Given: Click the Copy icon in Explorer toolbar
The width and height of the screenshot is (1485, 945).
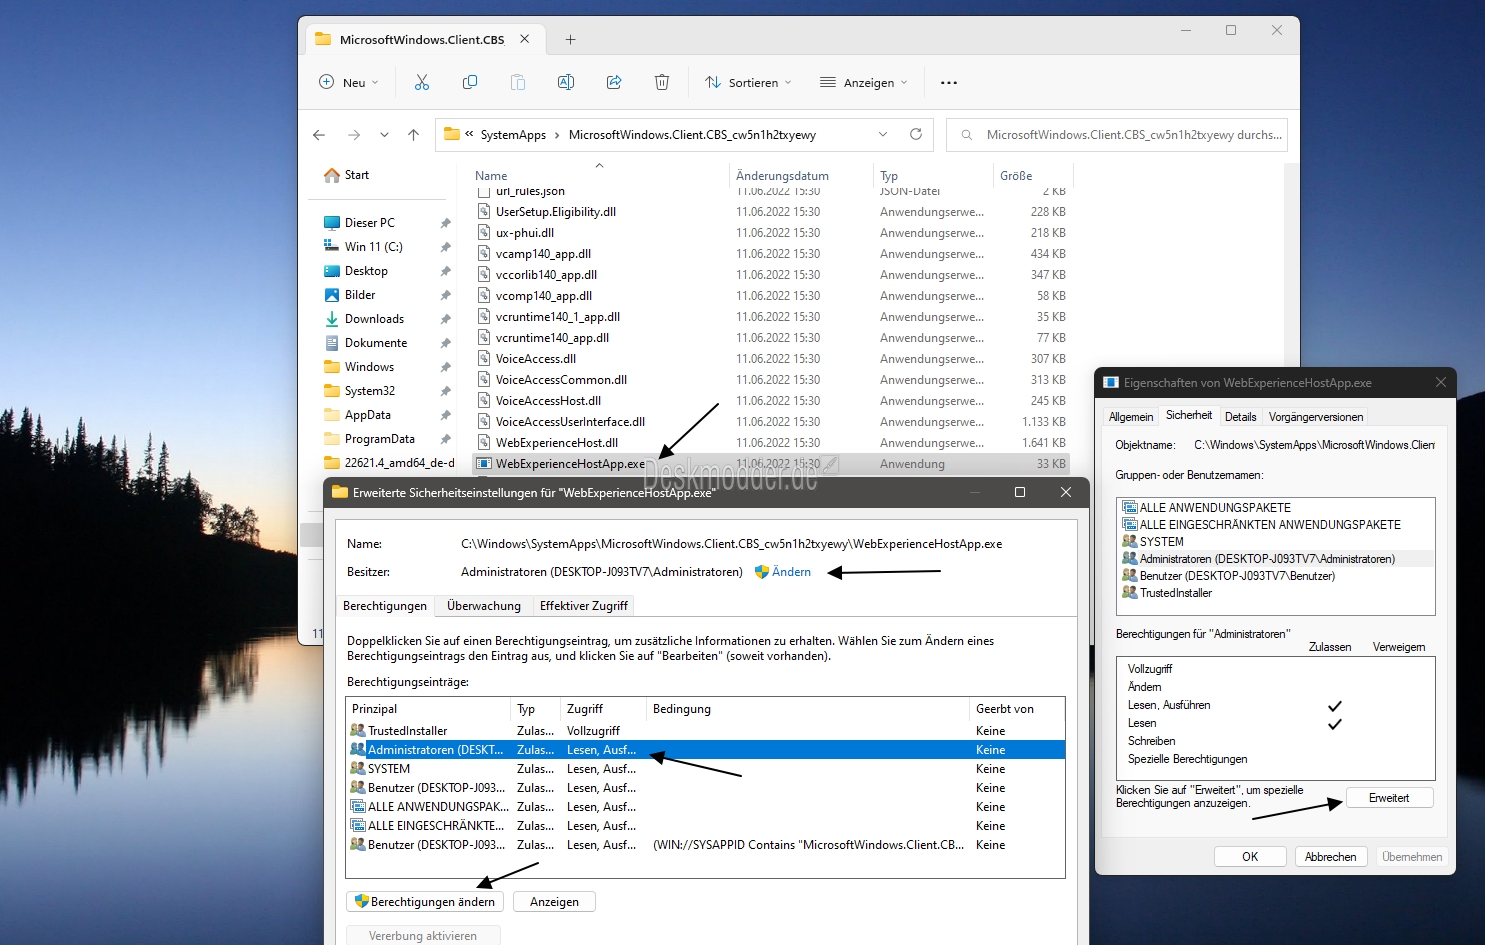Looking at the screenshot, I should pos(470,82).
